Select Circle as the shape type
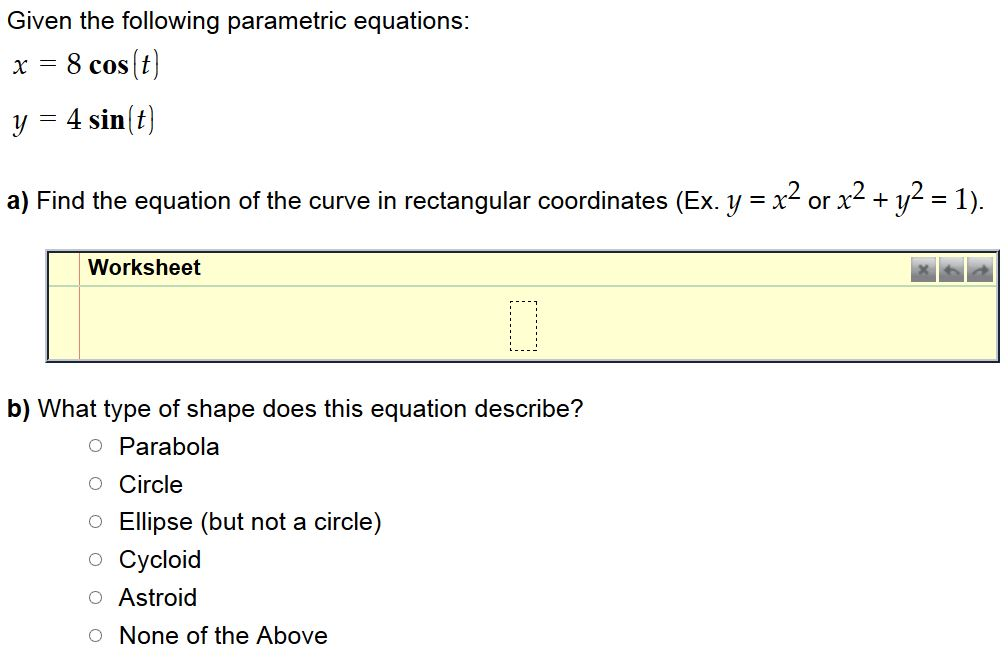The height and width of the screenshot is (660, 1008). (97, 483)
